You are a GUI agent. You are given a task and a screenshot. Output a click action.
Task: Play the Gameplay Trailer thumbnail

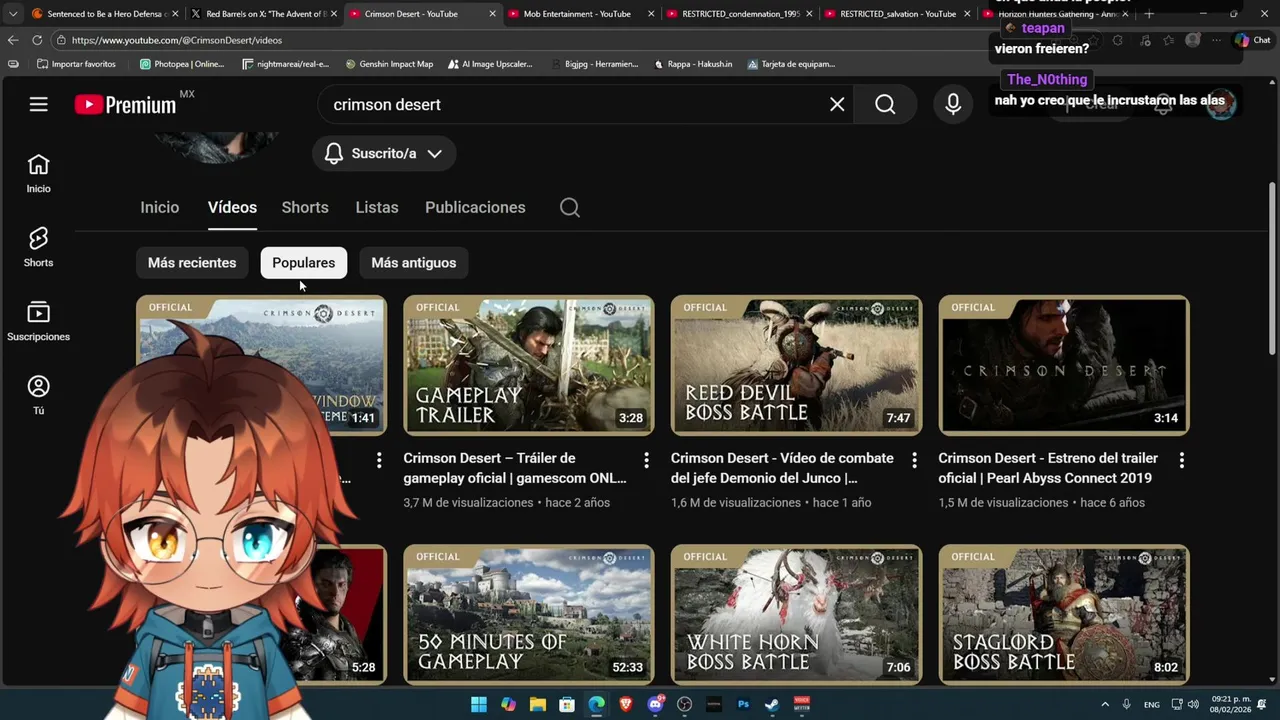point(529,365)
